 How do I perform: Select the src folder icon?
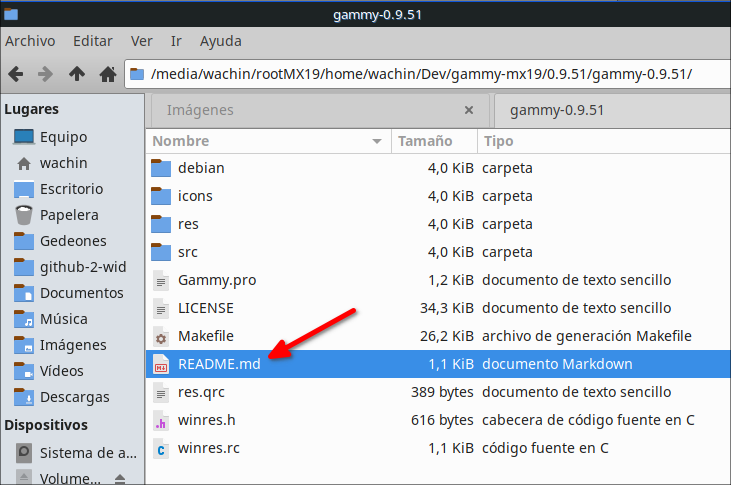pyautogui.click(x=161, y=252)
